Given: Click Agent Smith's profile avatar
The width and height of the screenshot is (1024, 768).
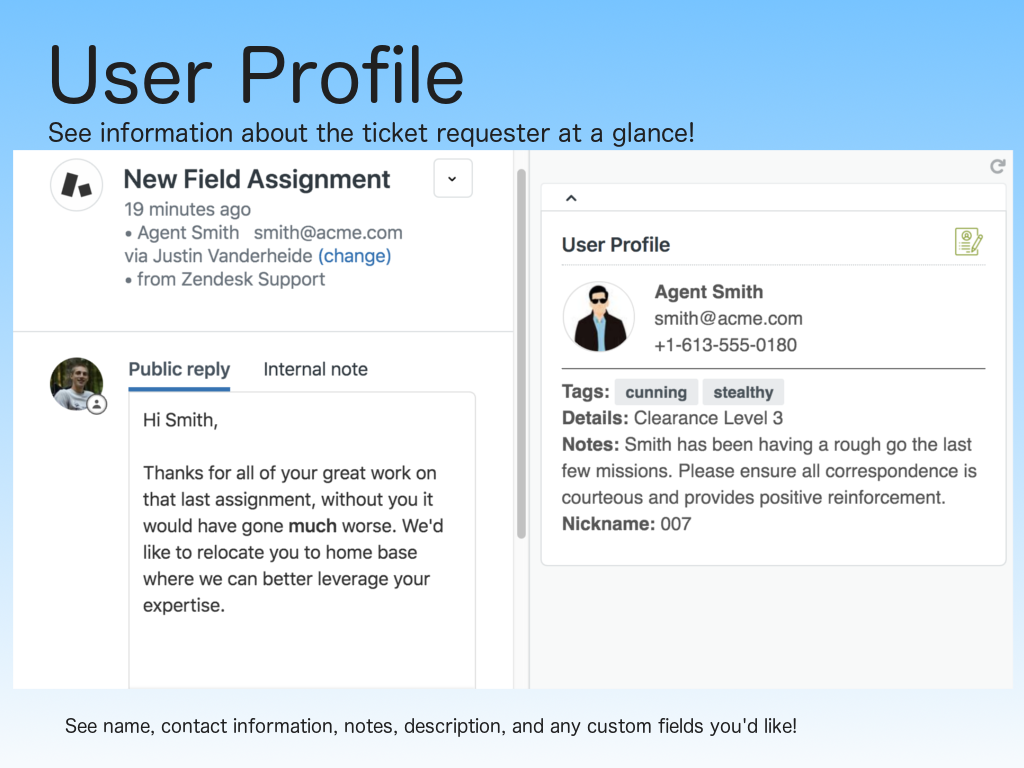Looking at the screenshot, I should coord(599,317).
